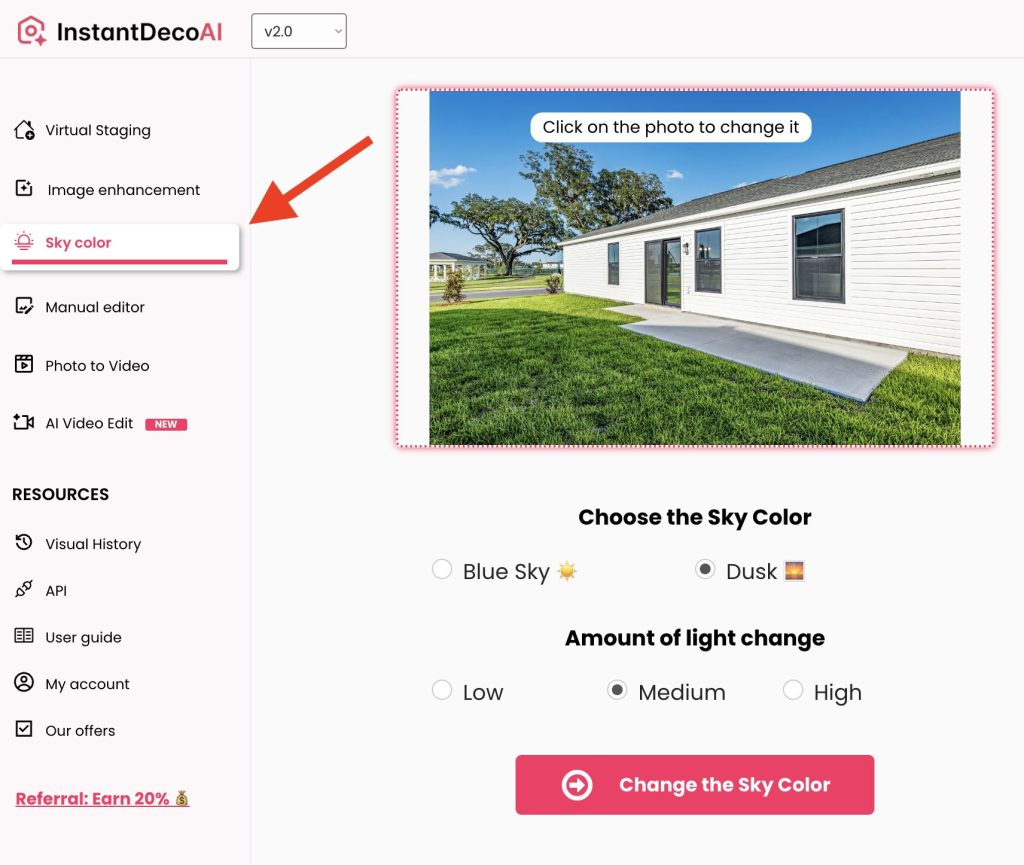Click the house photo to change it
The image size is (1024, 865).
pyautogui.click(x=695, y=268)
